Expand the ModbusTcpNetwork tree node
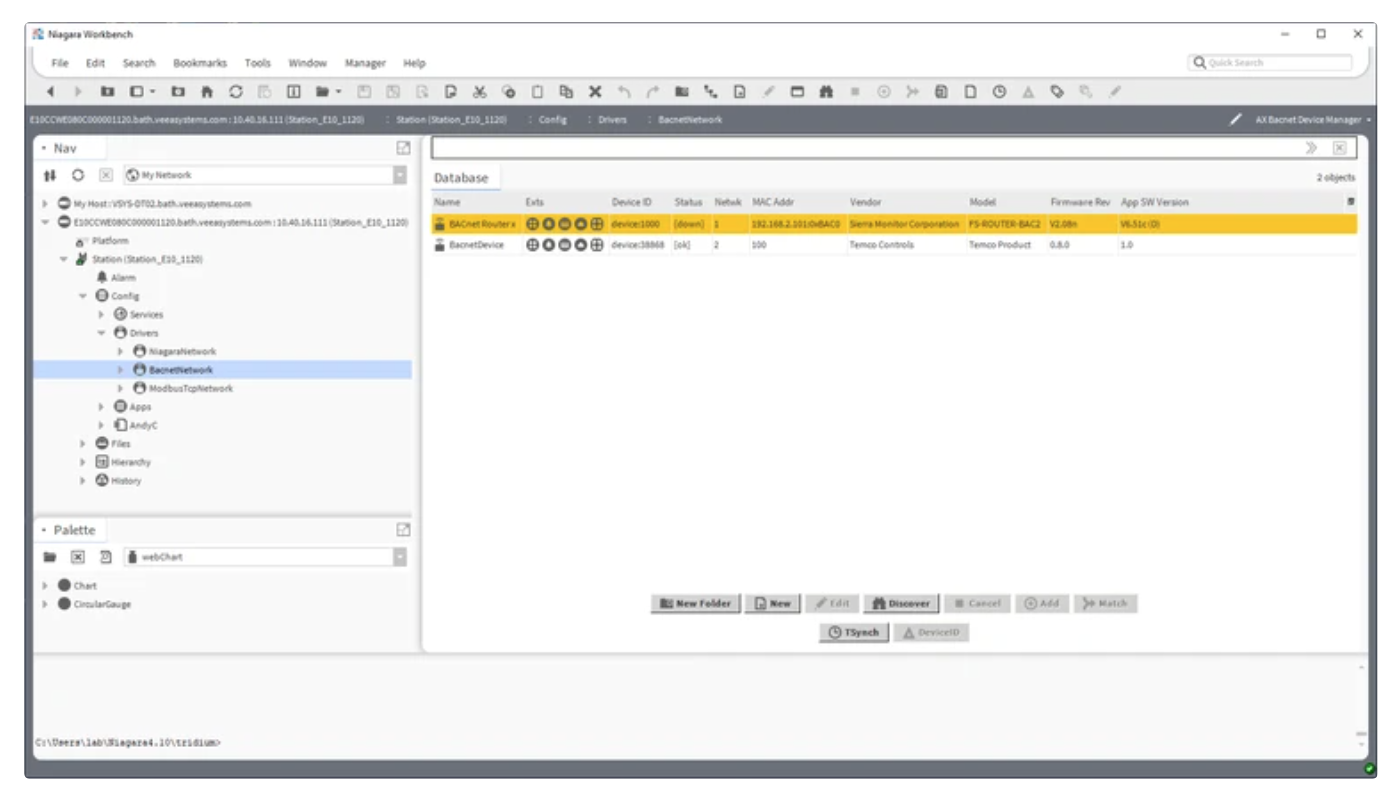 tap(121, 389)
